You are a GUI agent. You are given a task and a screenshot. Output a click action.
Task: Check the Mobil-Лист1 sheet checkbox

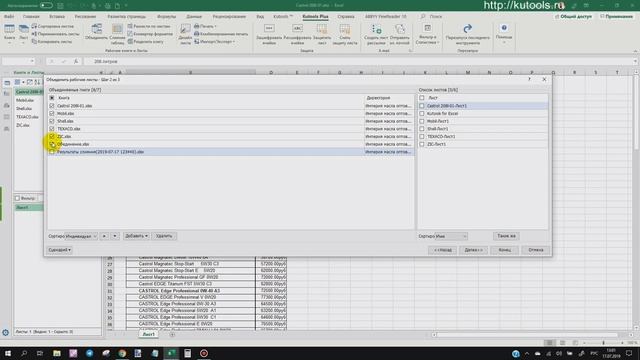[x=422, y=121]
